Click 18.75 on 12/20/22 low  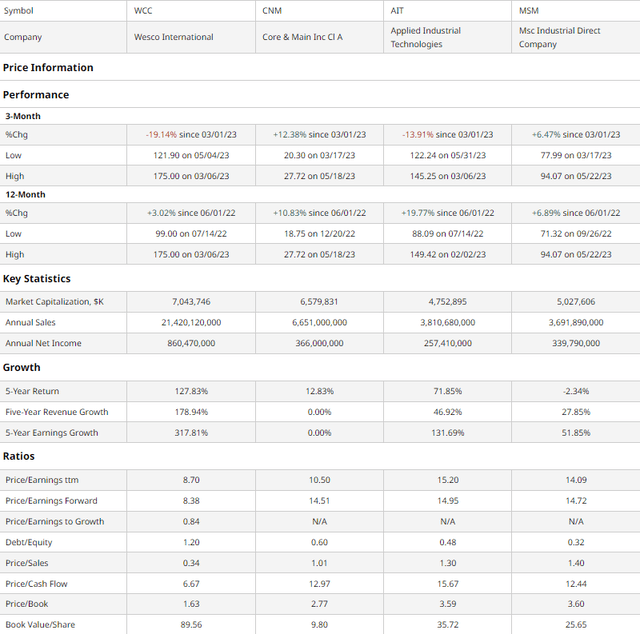tap(320, 234)
